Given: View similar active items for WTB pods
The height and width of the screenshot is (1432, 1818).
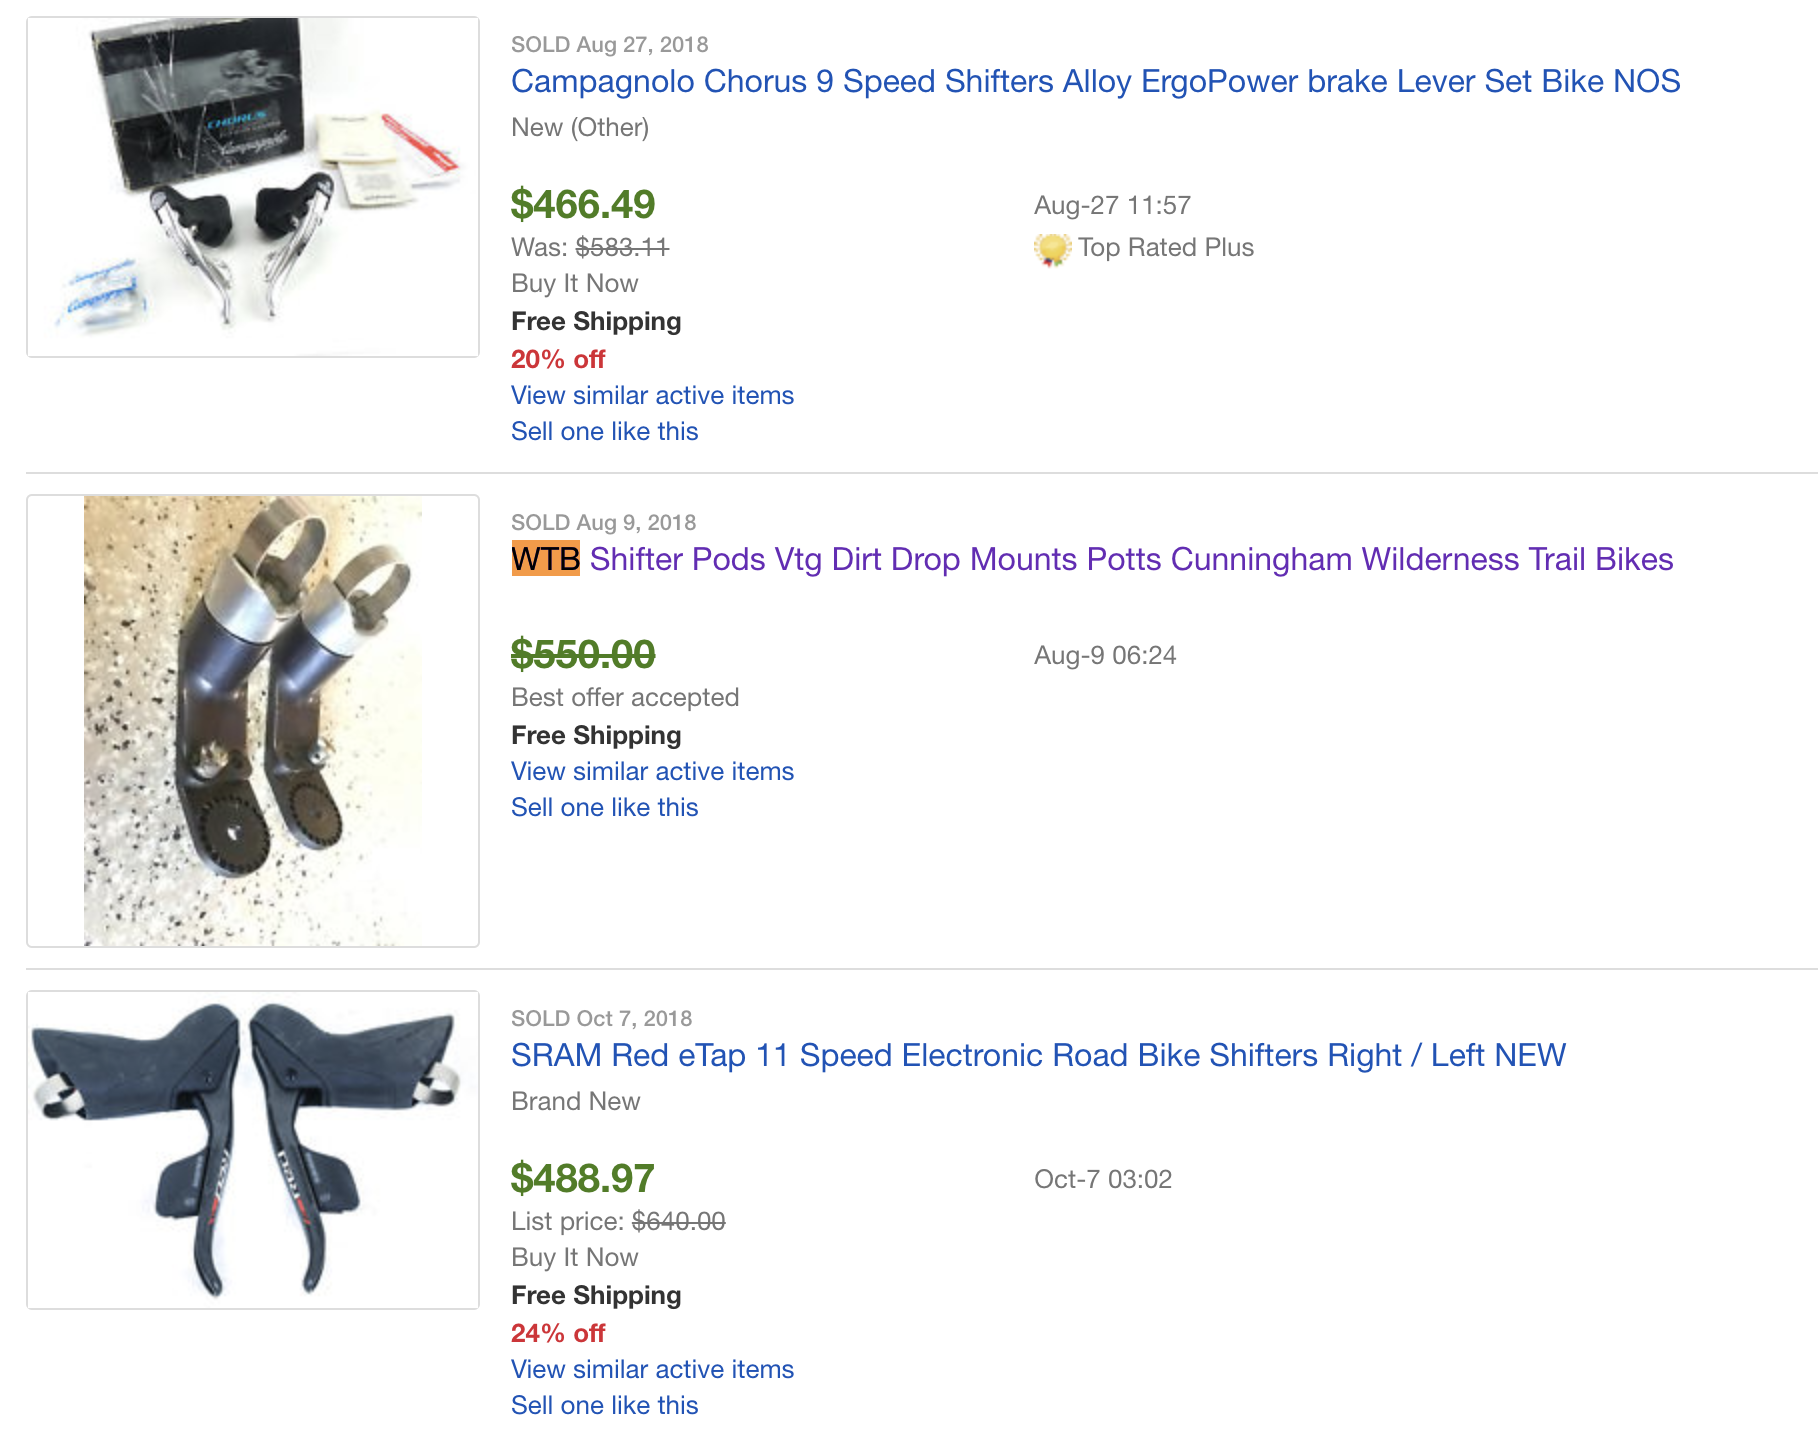Looking at the screenshot, I should [652, 771].
